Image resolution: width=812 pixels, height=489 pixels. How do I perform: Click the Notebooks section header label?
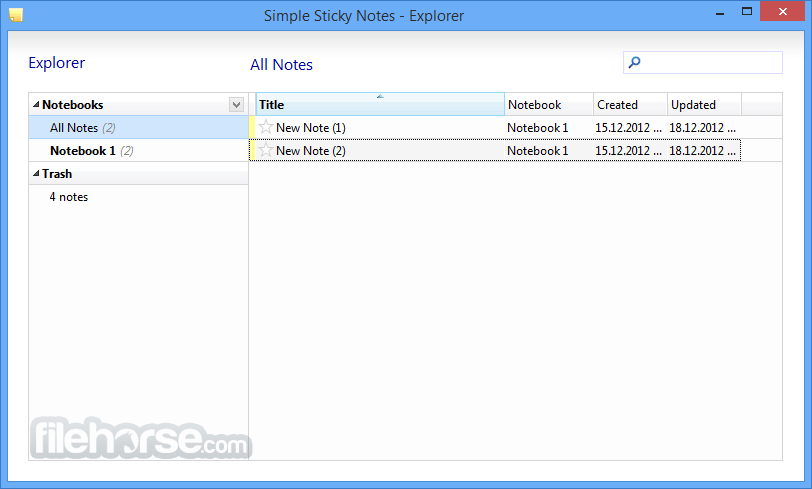click(x=72, y=105)
